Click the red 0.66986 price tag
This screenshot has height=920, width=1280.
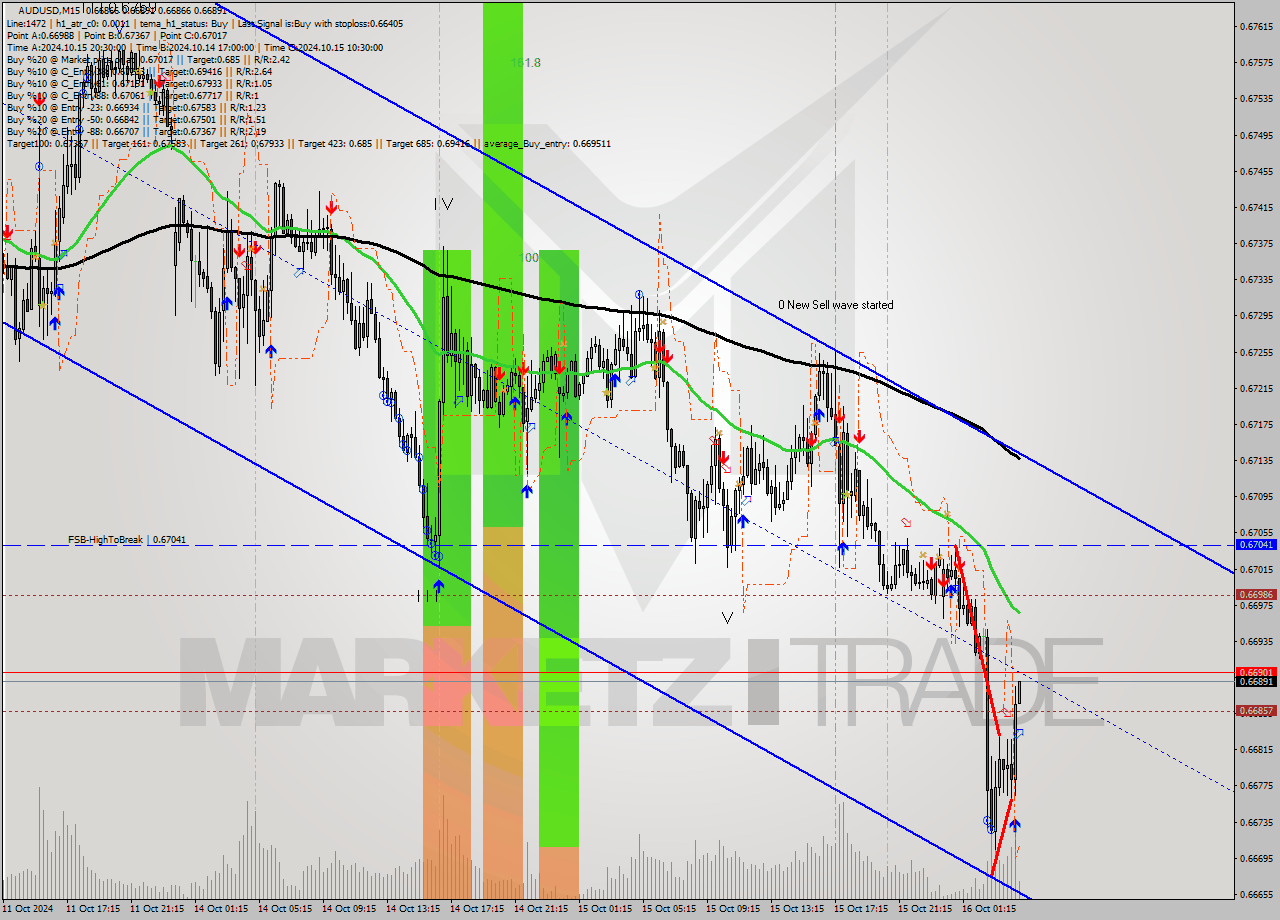coord(1256,594)
